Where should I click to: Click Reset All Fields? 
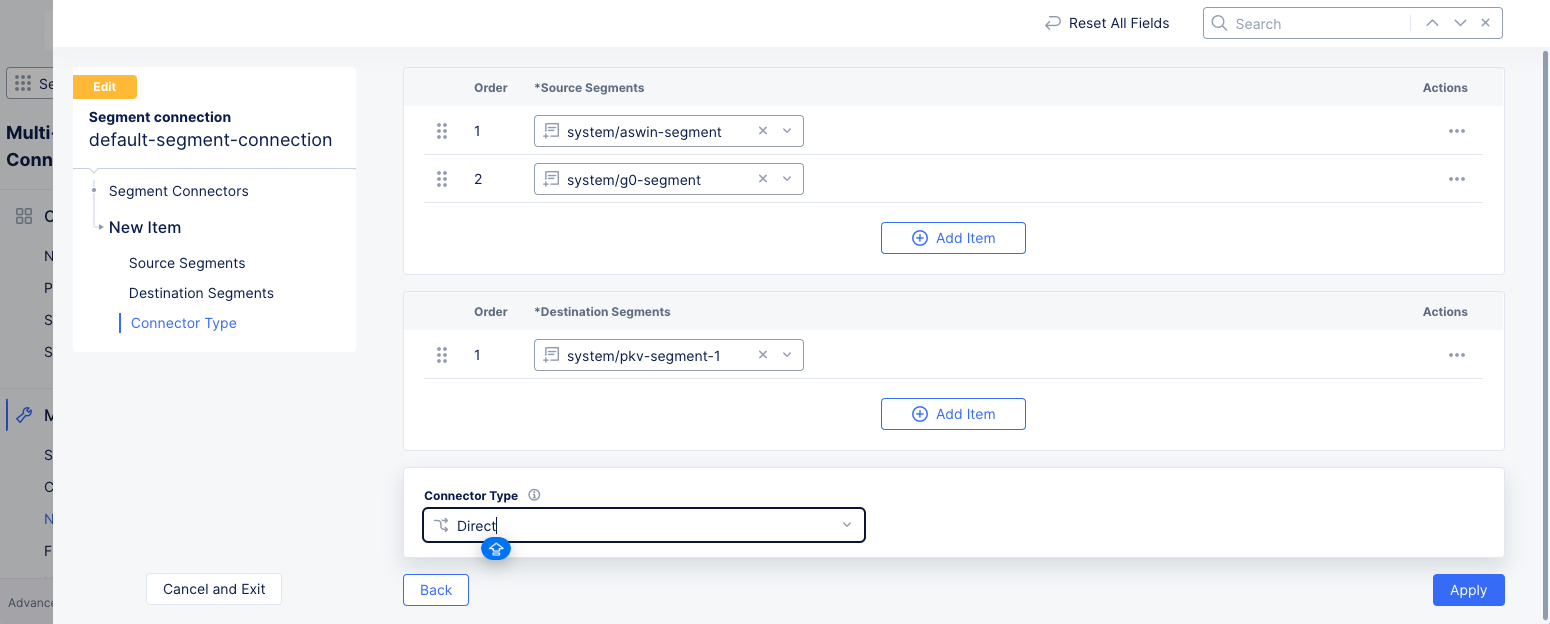pos(1107,23)
